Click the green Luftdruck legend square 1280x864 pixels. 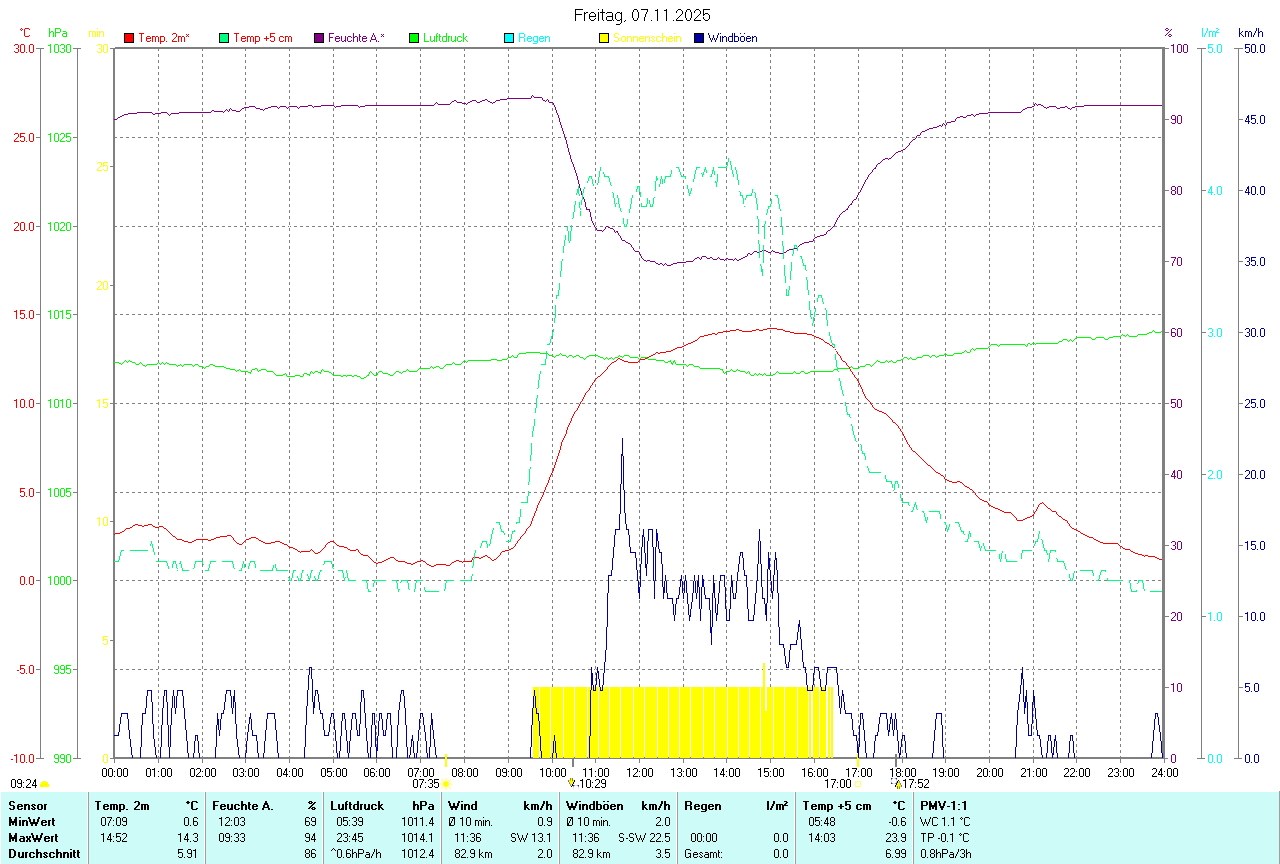click(414, 38)
